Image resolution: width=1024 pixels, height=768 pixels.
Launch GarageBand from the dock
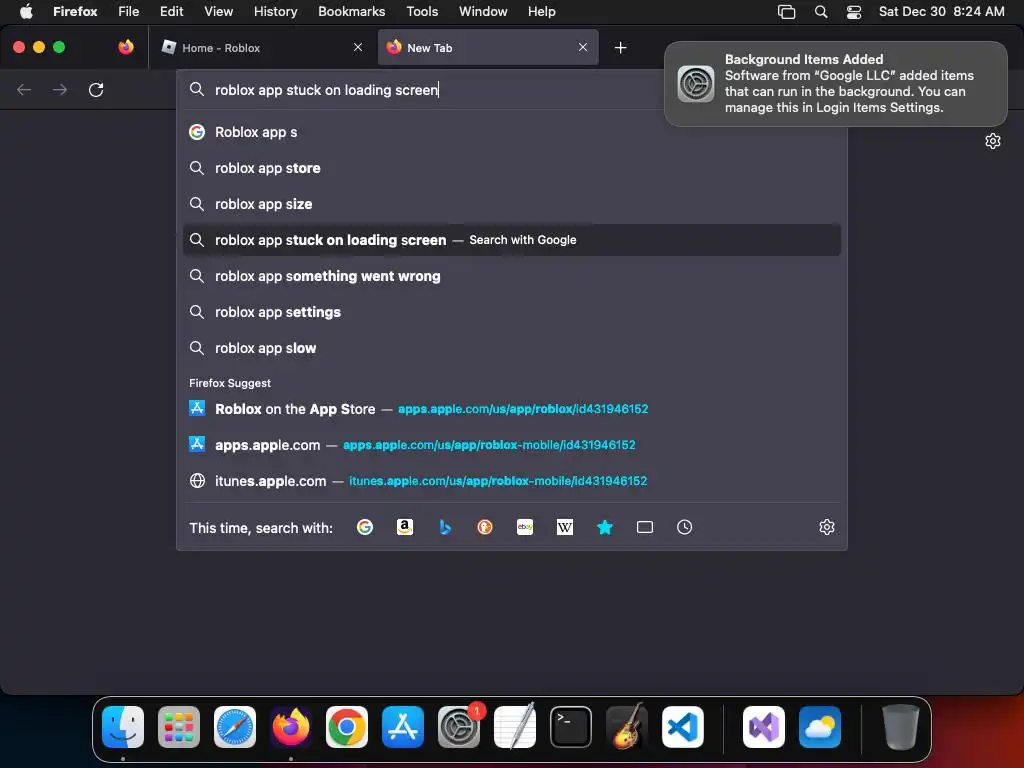click(627, 727)
